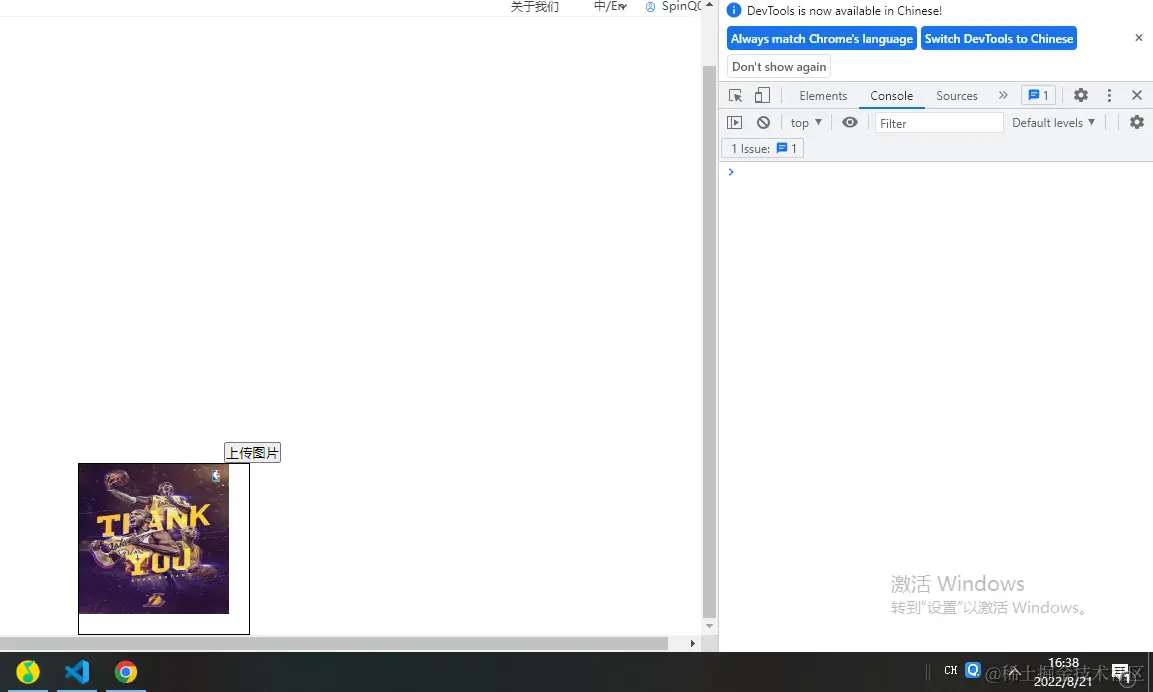Open the top context dropdown
The height and width of the screenshot is (692, 1153).
(806, 123)
